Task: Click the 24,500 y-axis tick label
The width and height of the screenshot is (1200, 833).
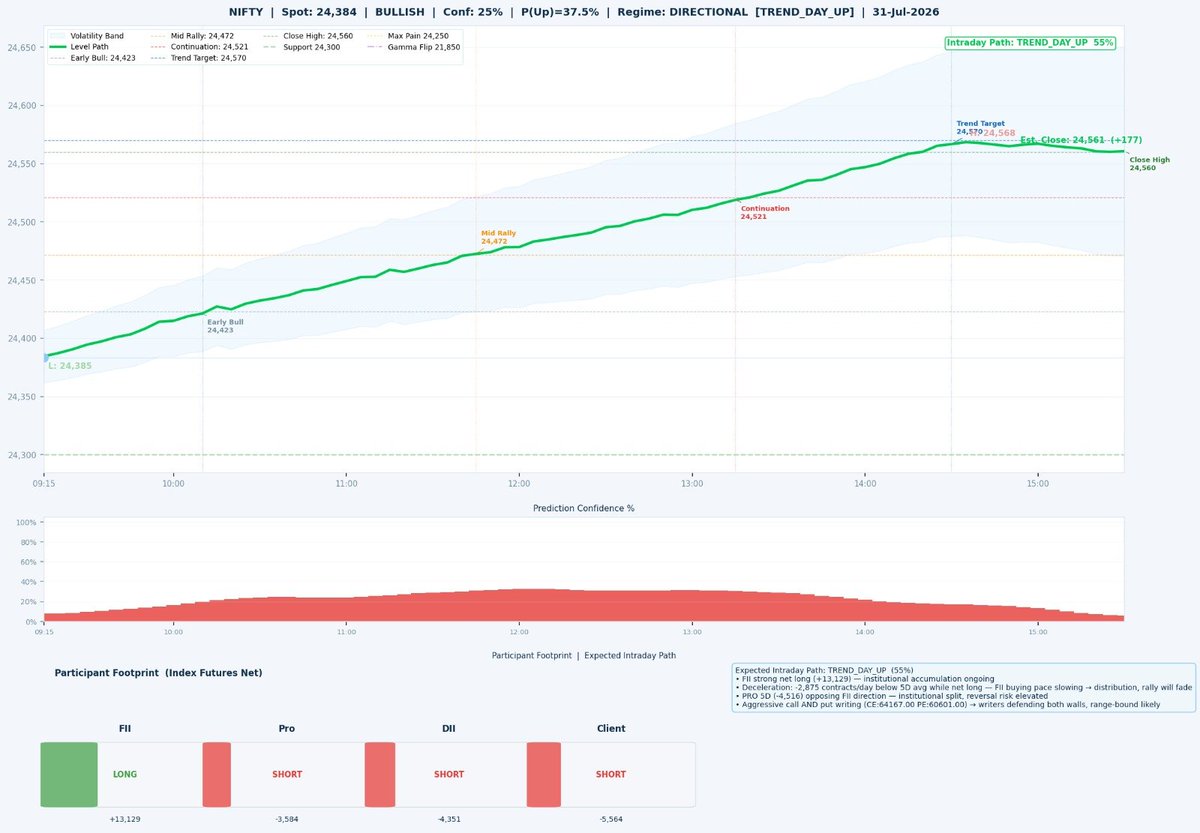Action: tap(22, 222)
